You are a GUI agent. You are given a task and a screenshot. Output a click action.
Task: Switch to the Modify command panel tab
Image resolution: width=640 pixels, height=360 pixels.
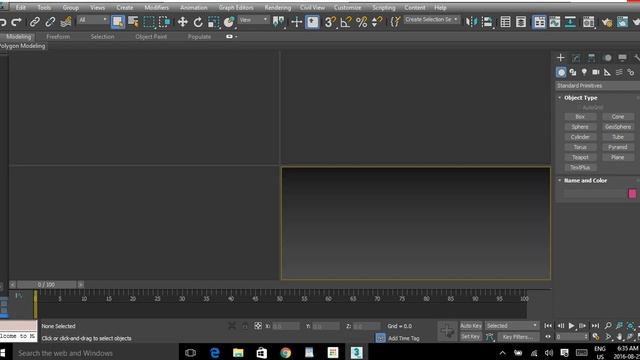tap(576, 58)
